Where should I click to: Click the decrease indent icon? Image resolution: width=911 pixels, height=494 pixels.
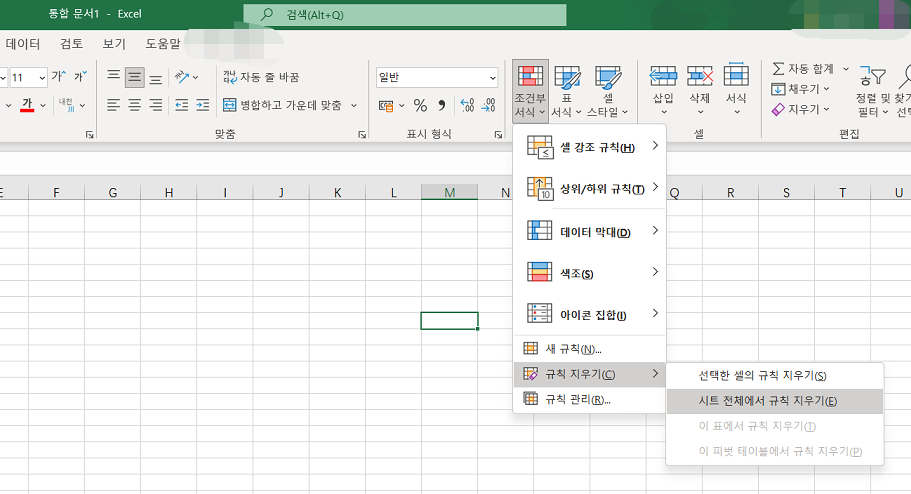point(182,105)
